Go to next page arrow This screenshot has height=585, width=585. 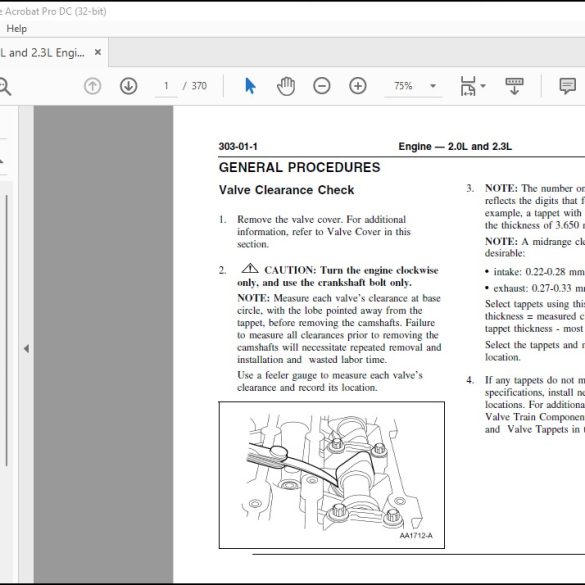pyautogui.click(x=128, y=86)
